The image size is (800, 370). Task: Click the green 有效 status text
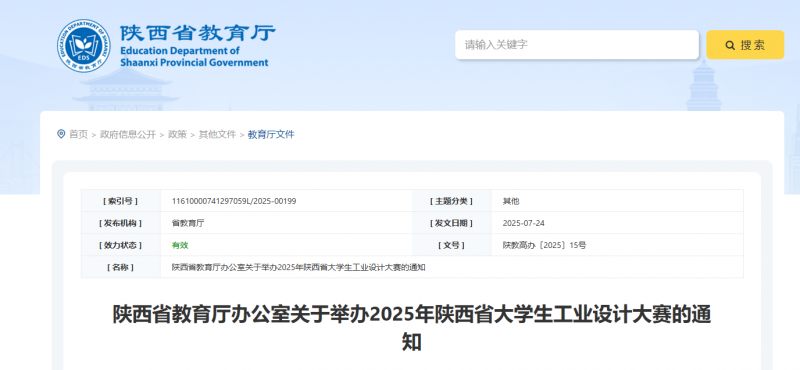point(180,245)
